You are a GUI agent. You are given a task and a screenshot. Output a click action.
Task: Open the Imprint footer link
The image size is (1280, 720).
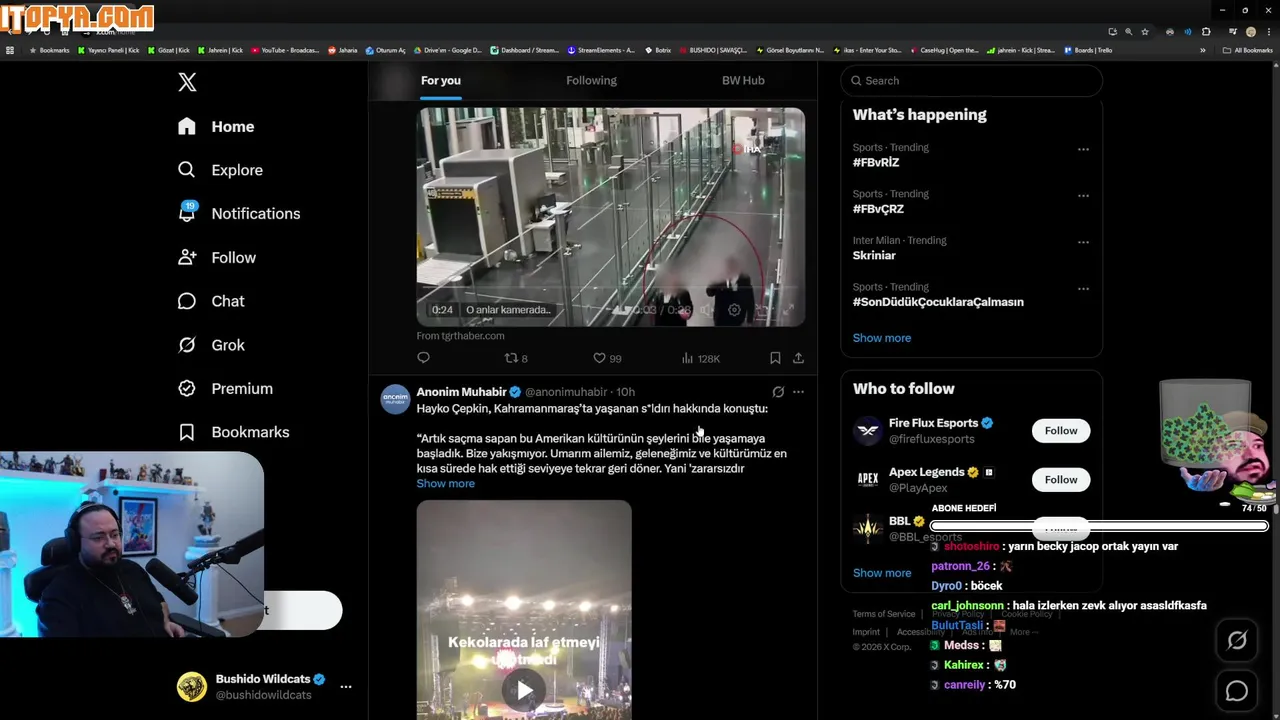(866, 632)
